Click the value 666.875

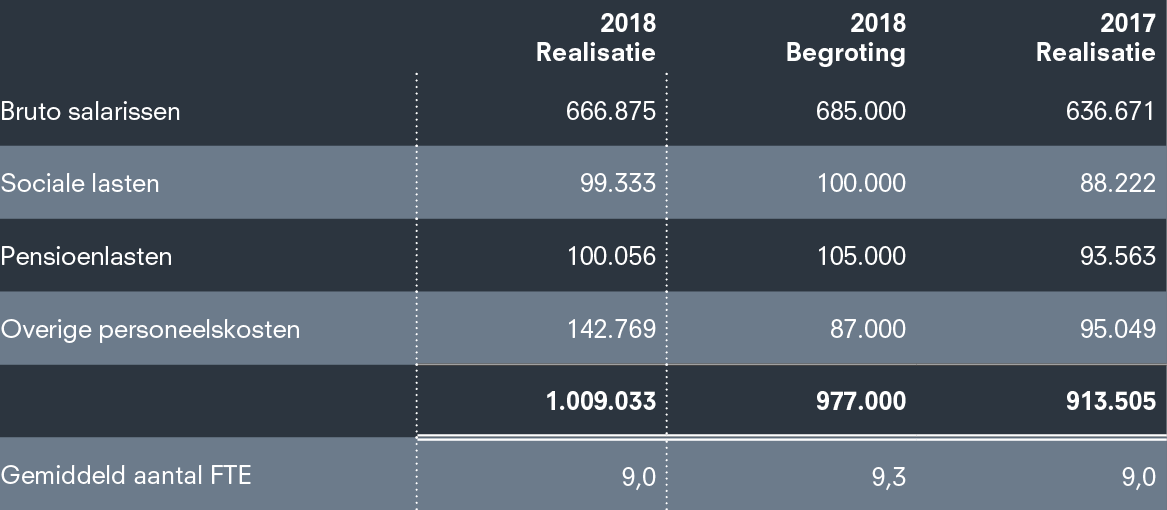coord(610,111)
